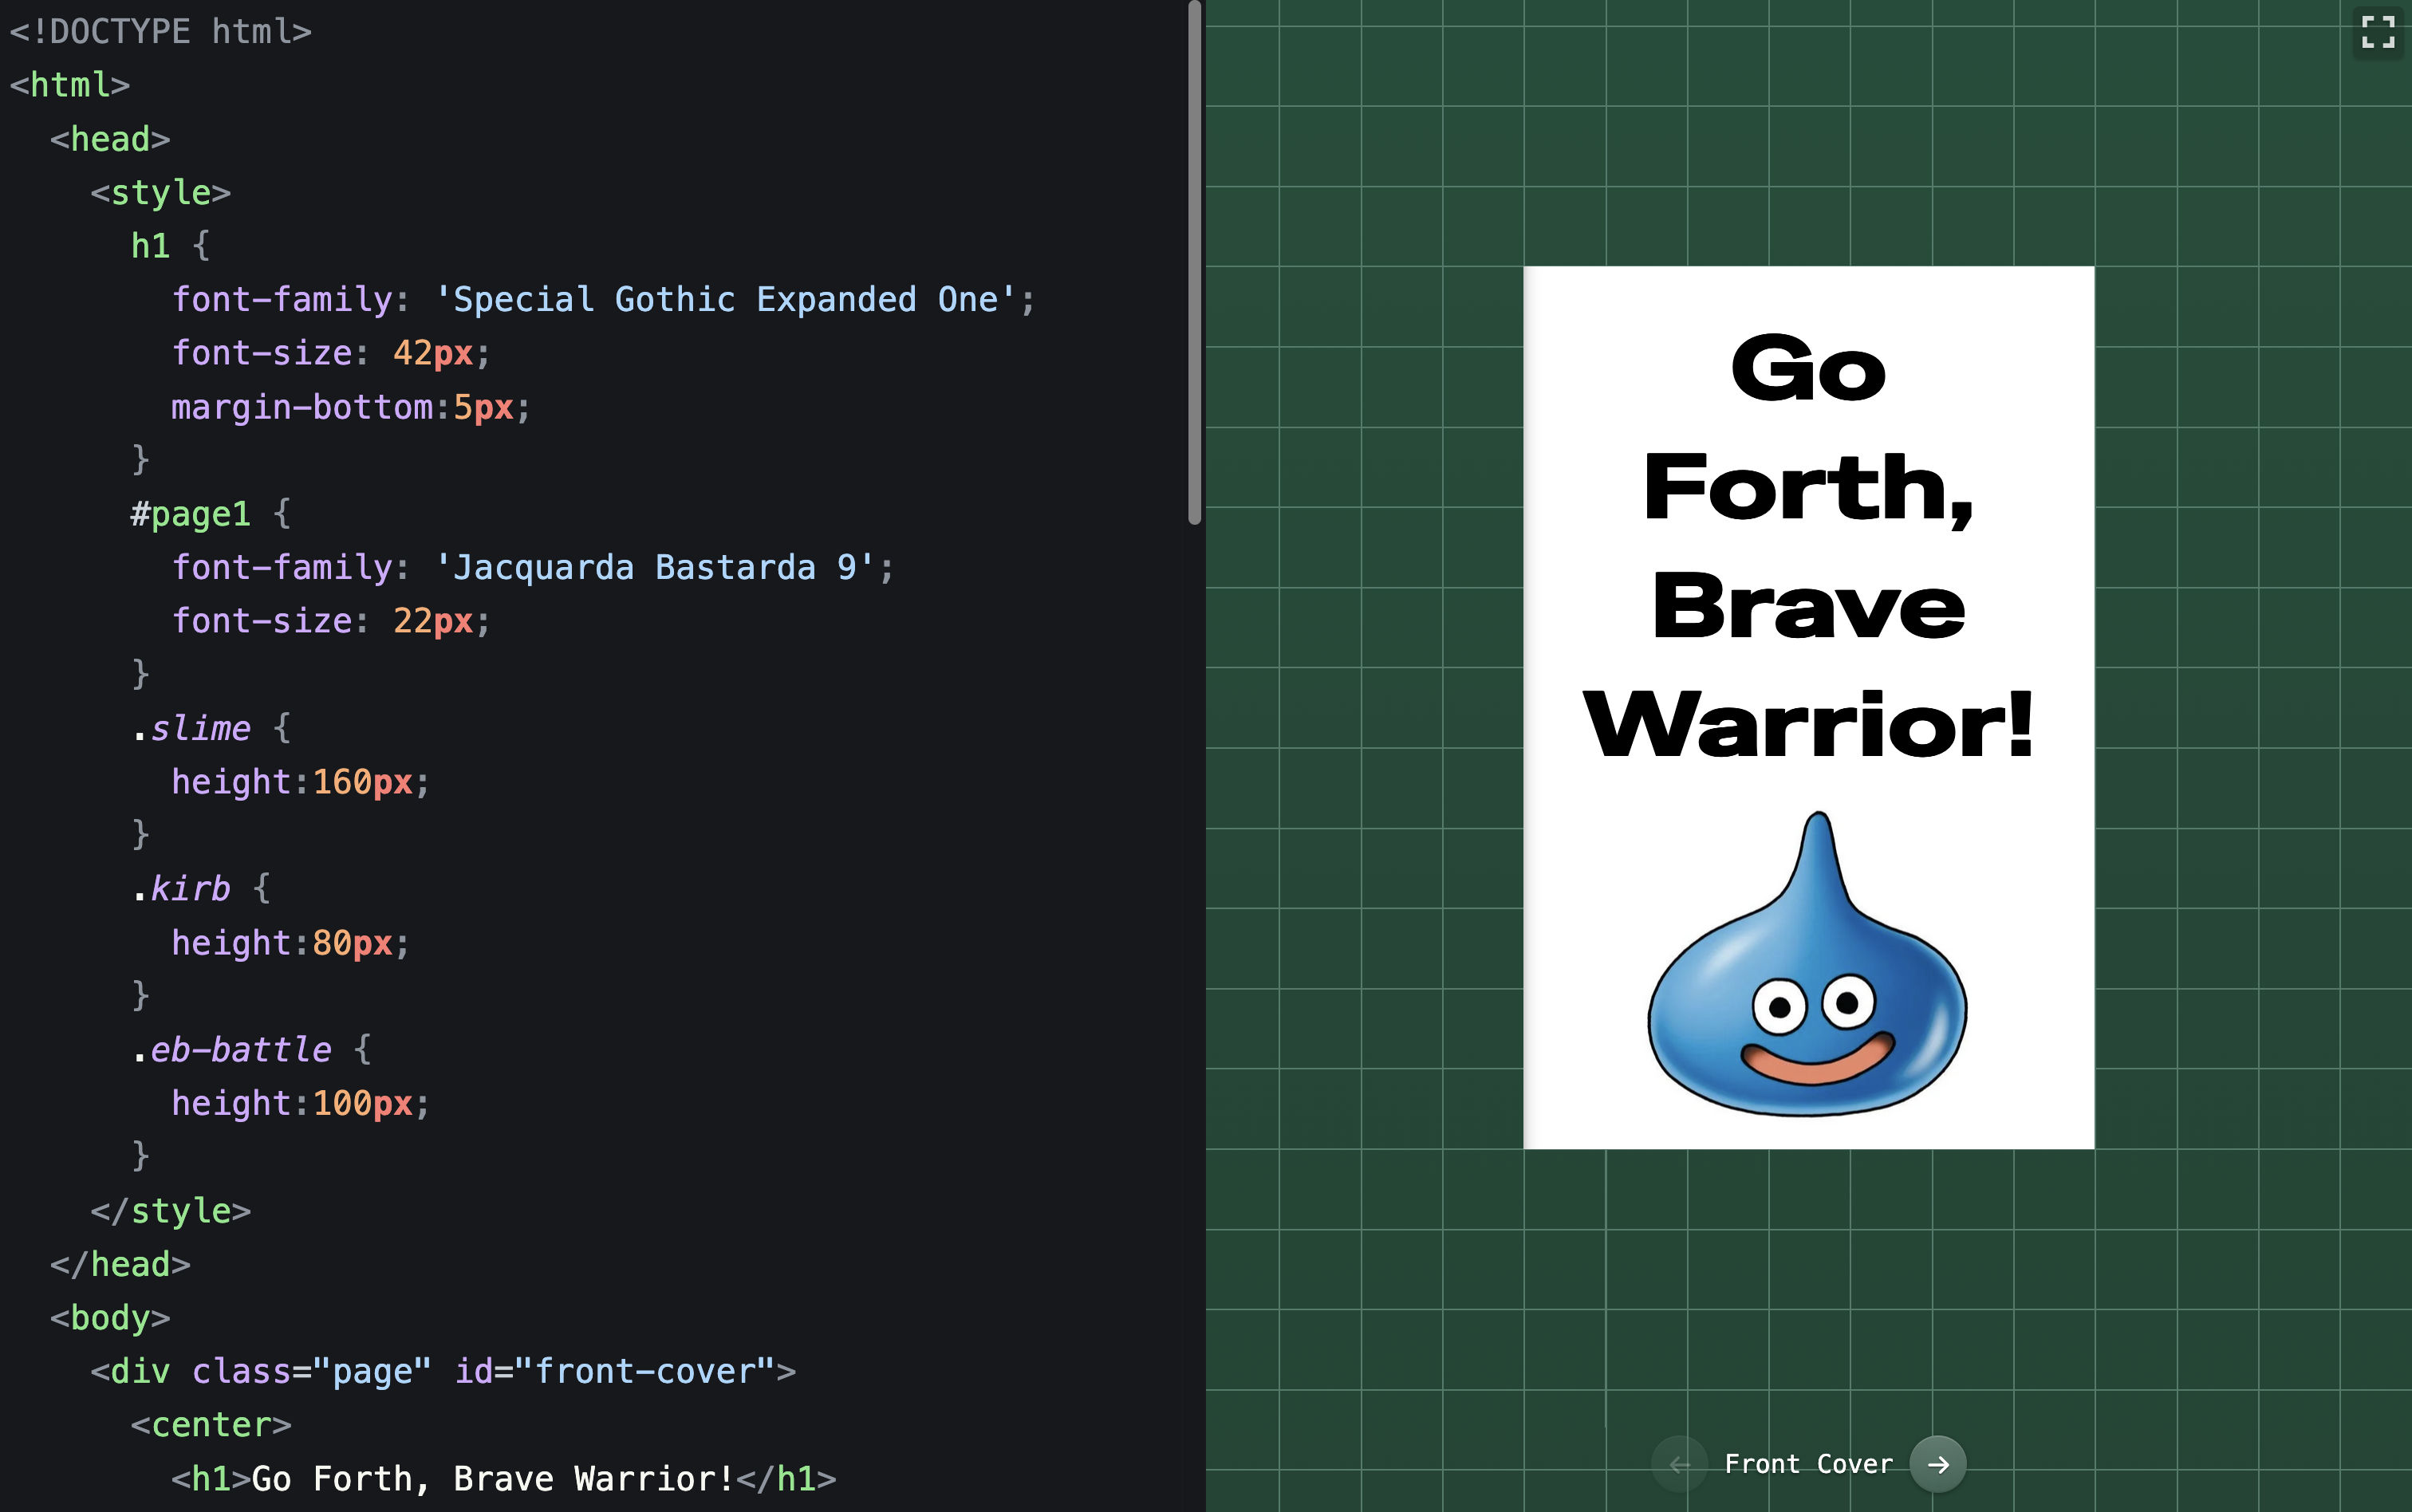The width and height of the screenshot is (2412, 1512).
Task: Click the 'Jacquarda Bastarda 9' font name
Action: [x=654, y=567]
